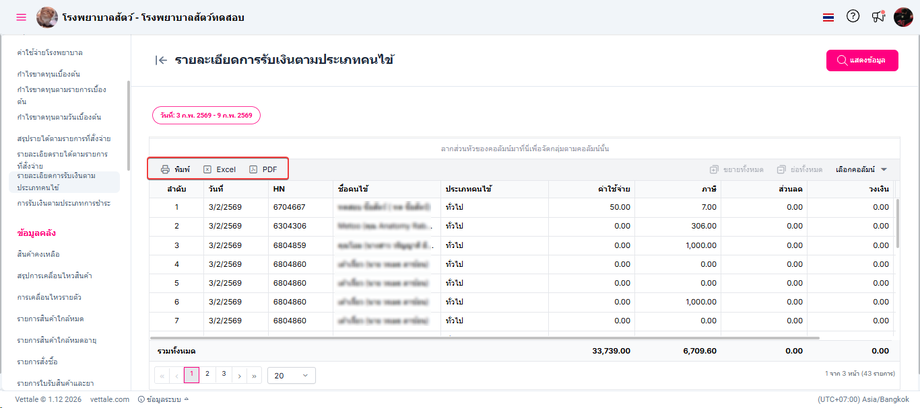920x408 pixels.
Task: Sort by the ส่วนลด column header
Action: [764, 189]
